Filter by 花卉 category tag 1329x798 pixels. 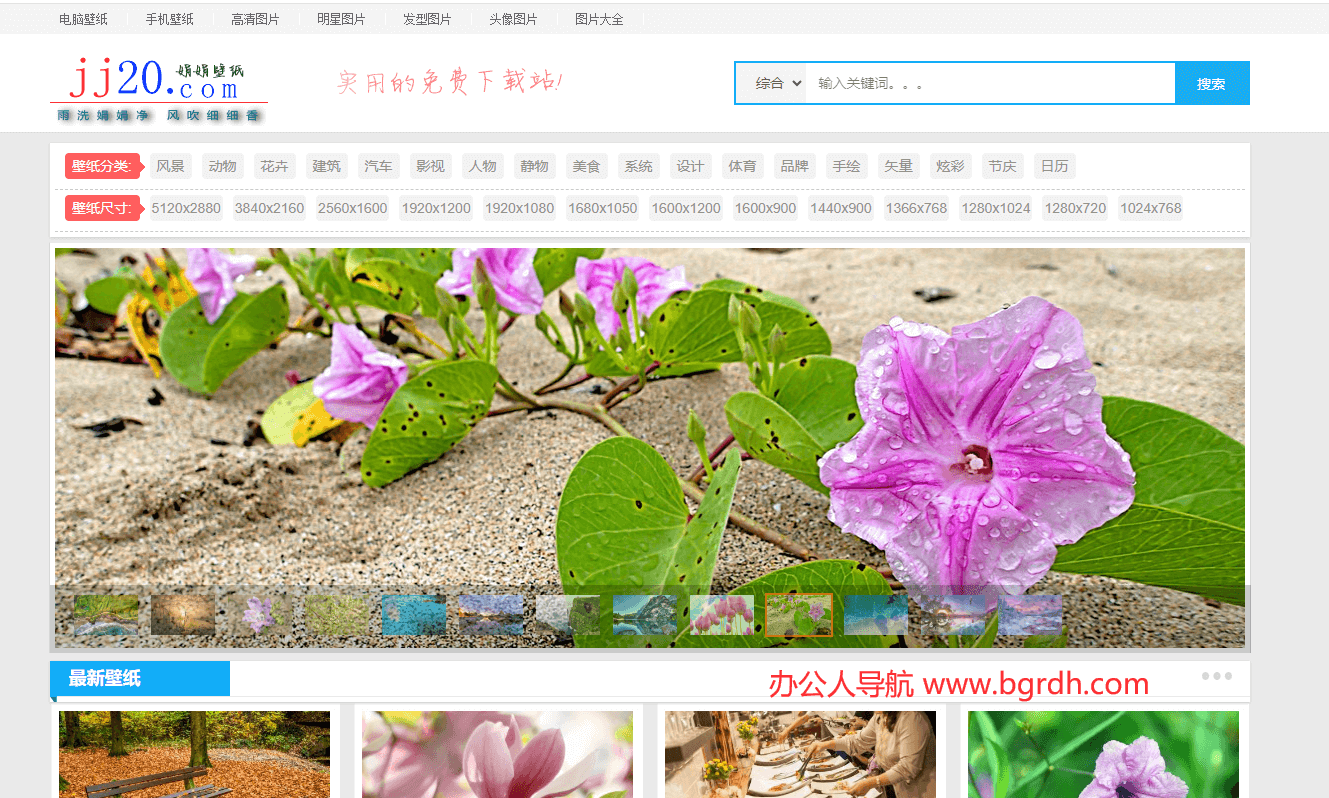coord(274,166)
